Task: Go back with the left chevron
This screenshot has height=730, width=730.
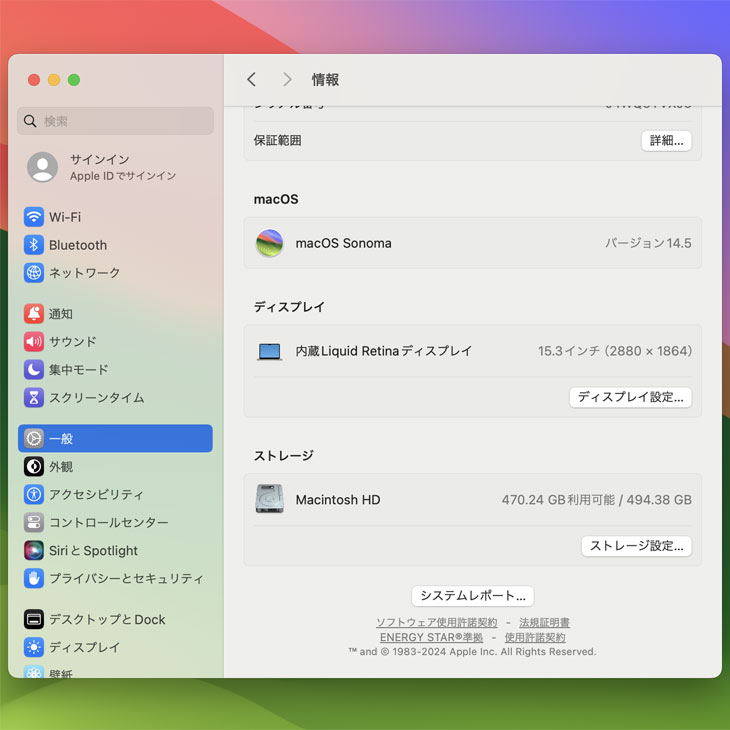Action: pos(251,80)
